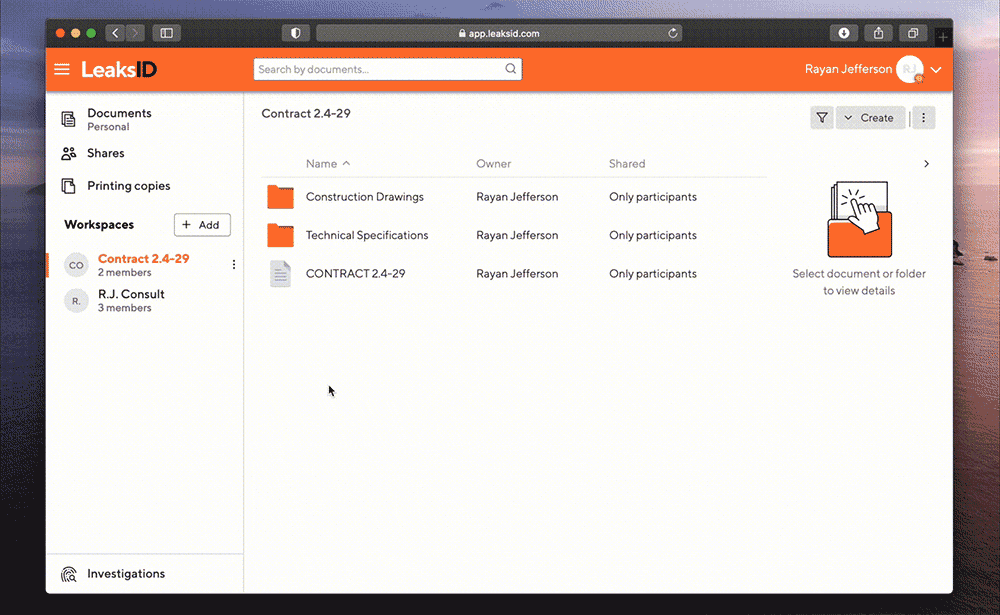
Task: Open Investigations section
Action: click(126, 574)
